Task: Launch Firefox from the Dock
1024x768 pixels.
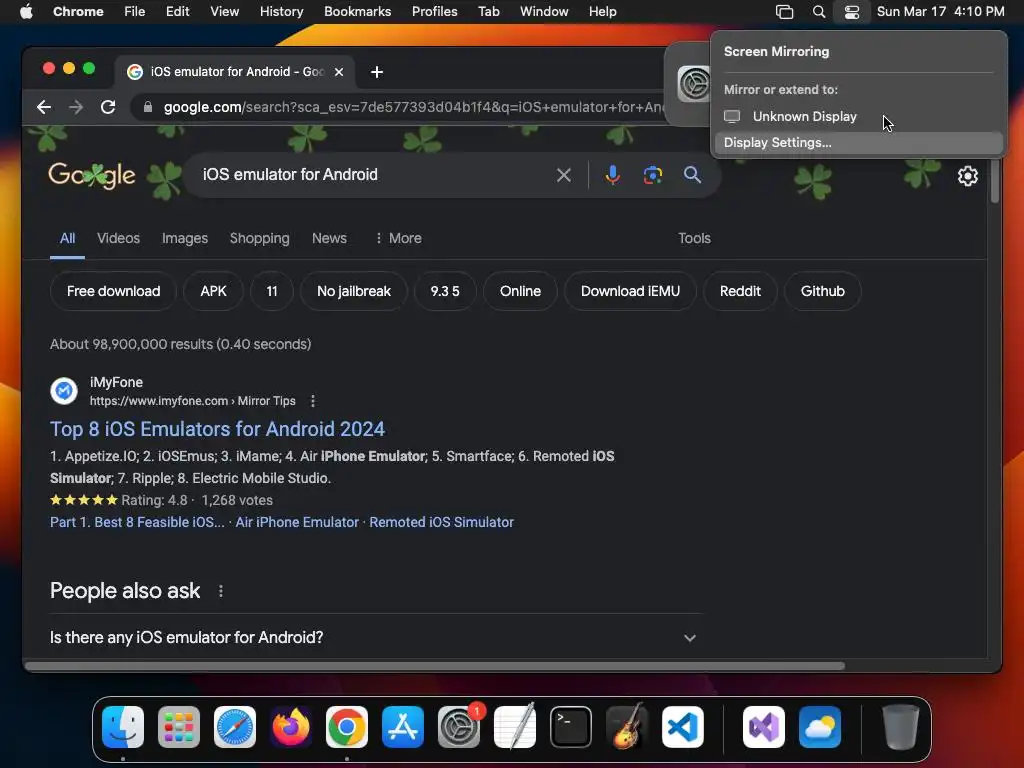Action: pyautogui.click(x=291, y=727)
